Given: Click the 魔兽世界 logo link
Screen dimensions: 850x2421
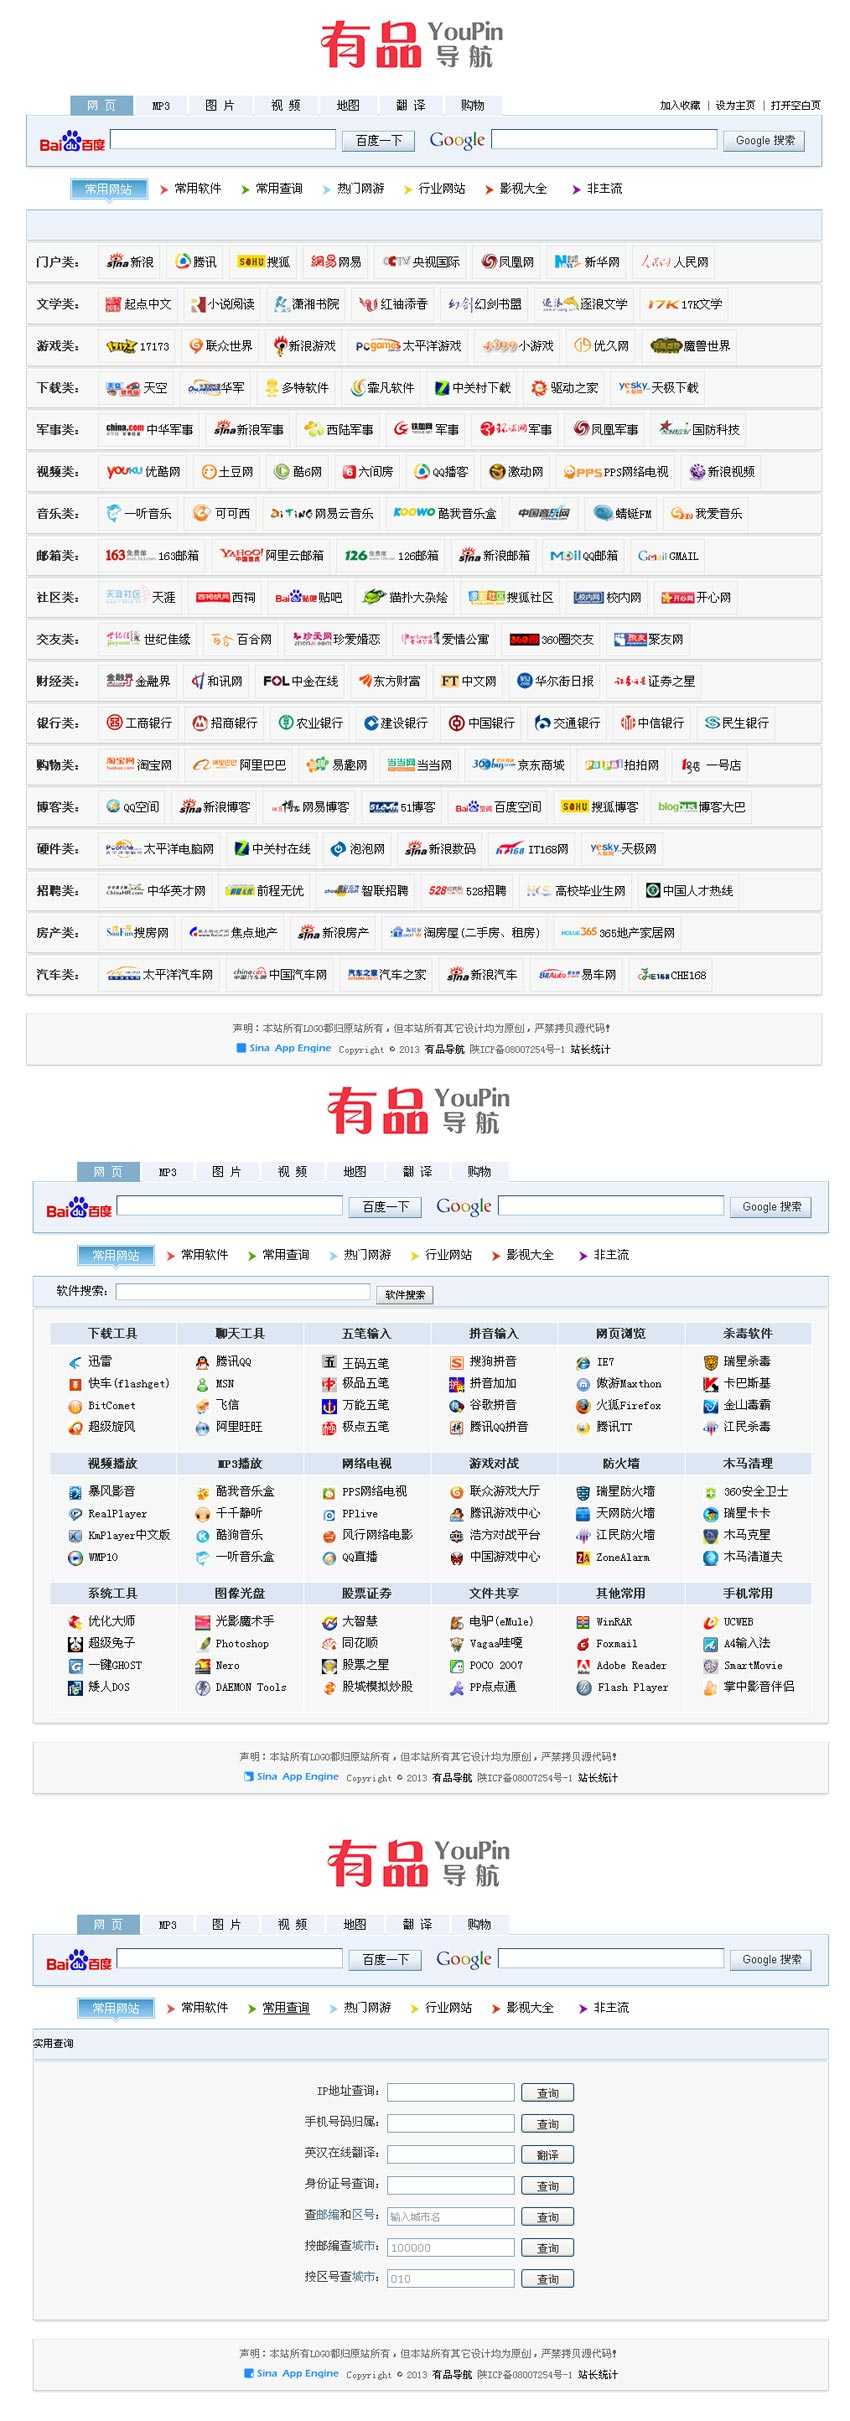Looking at the screenshot, I should (x=665, y=346).
